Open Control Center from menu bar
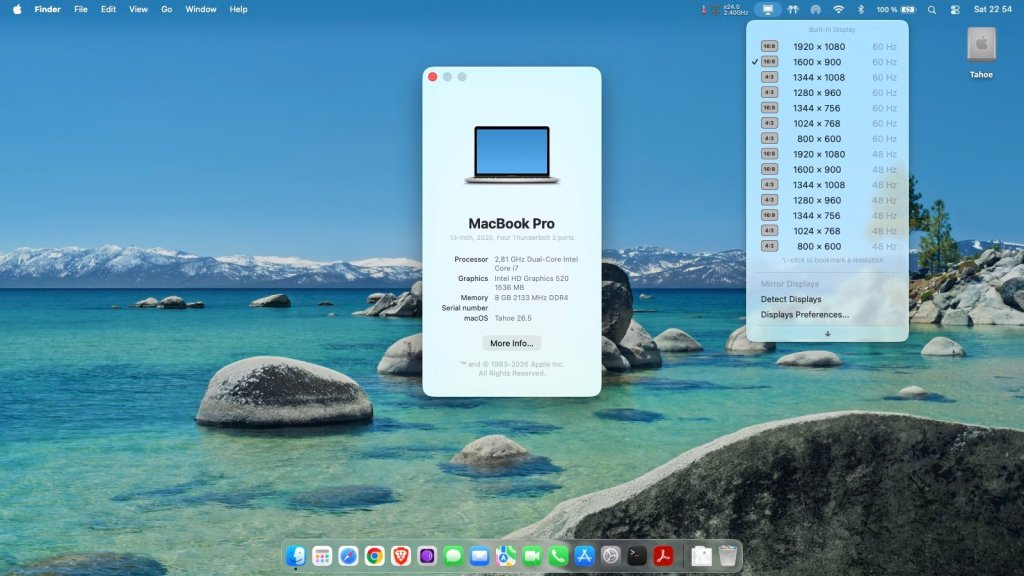Viewport: 1024px width, 576px height. (955, 10)
